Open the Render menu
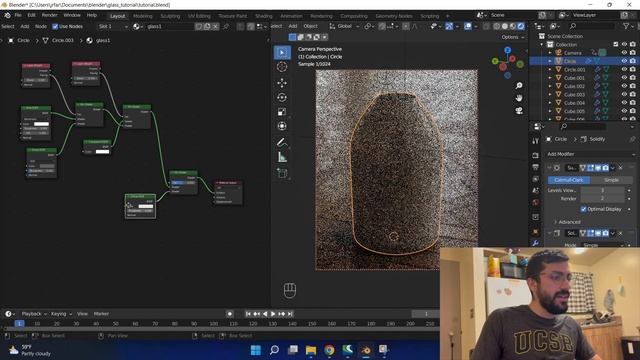The image size is (640, 360). click(x=49, y=15)
